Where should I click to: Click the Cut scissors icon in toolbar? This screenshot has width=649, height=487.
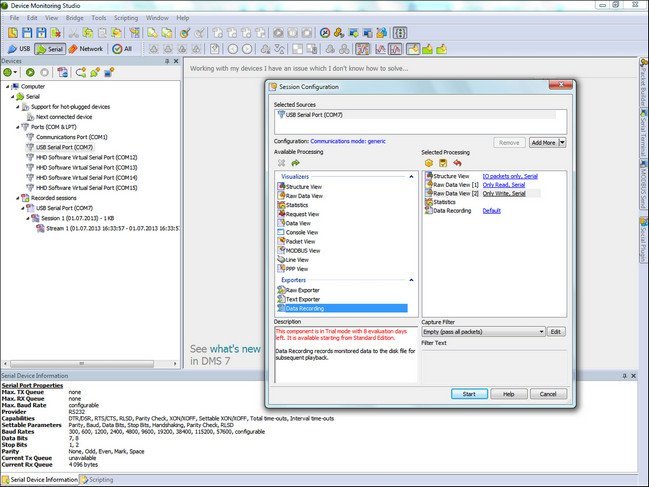tap(74, 33)
